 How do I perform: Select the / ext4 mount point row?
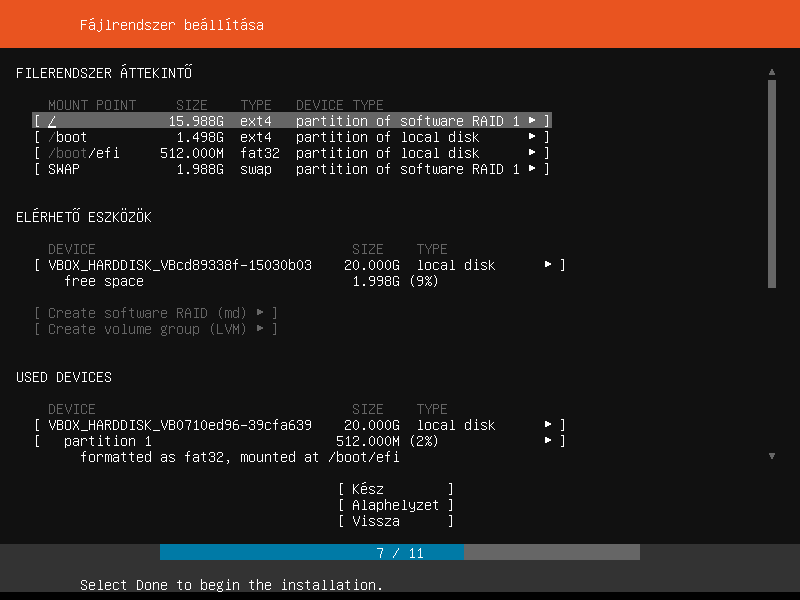tap(280, 121)
